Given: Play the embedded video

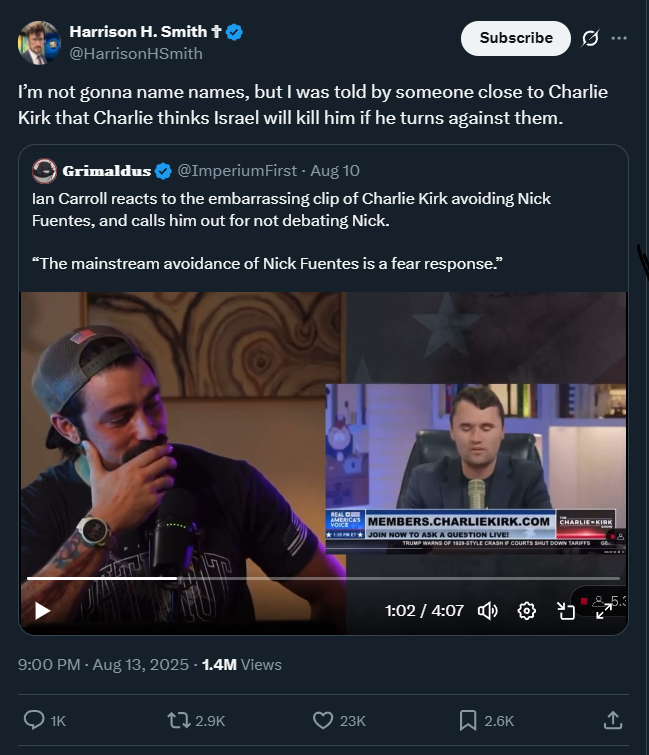Looking at the screenshot, I should coord(42,611).
